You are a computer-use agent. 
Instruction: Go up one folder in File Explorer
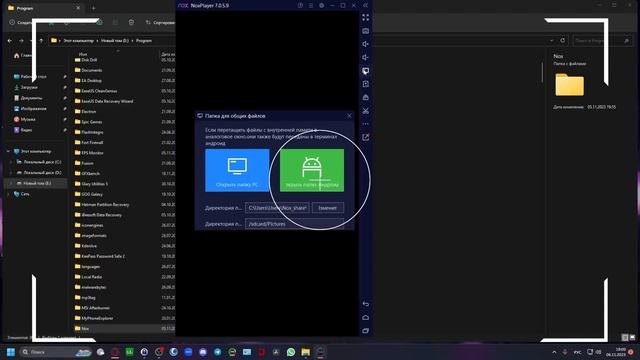[x=41, y=41]
